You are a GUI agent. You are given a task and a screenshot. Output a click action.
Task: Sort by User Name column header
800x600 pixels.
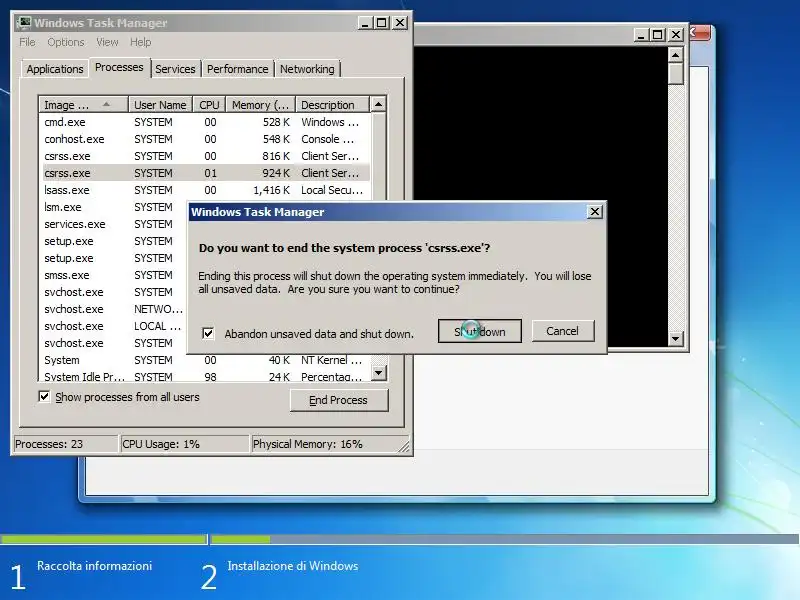pyautogui.click(x=160, y=105)
